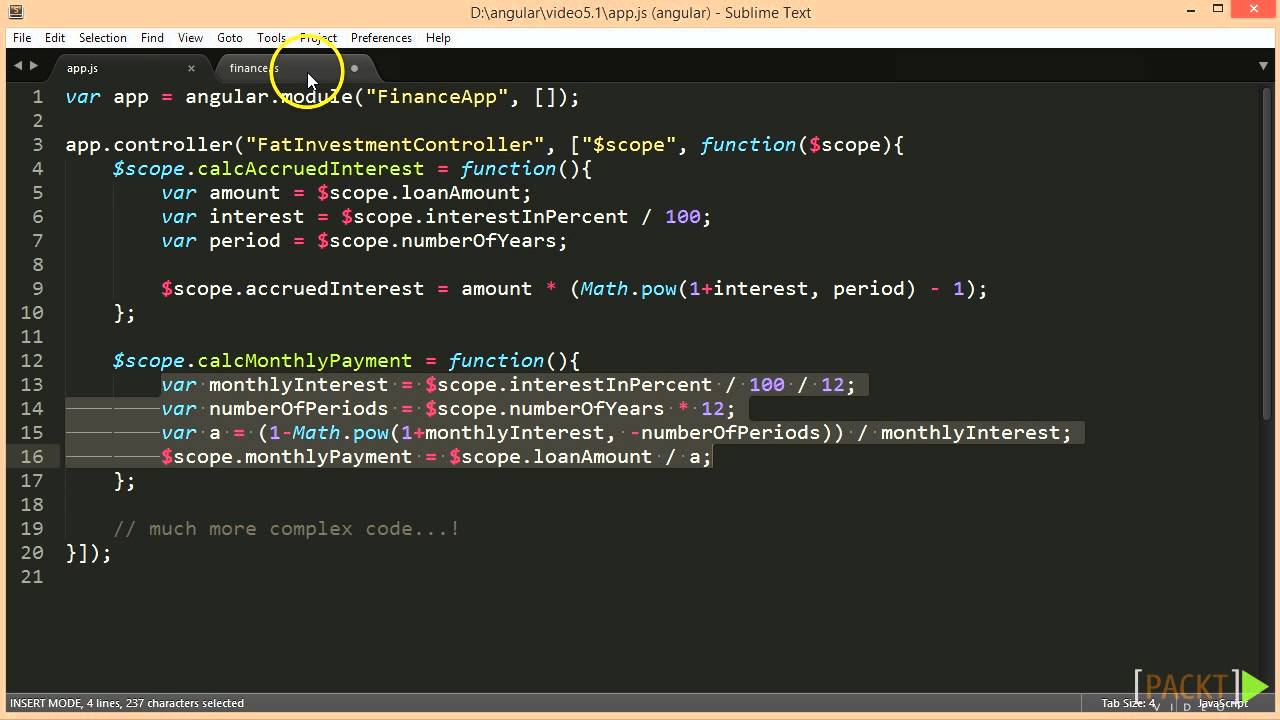Click calcAccruedInterest on line 4
Viewport: 1280px width, 720px height.
coord(311,169)
